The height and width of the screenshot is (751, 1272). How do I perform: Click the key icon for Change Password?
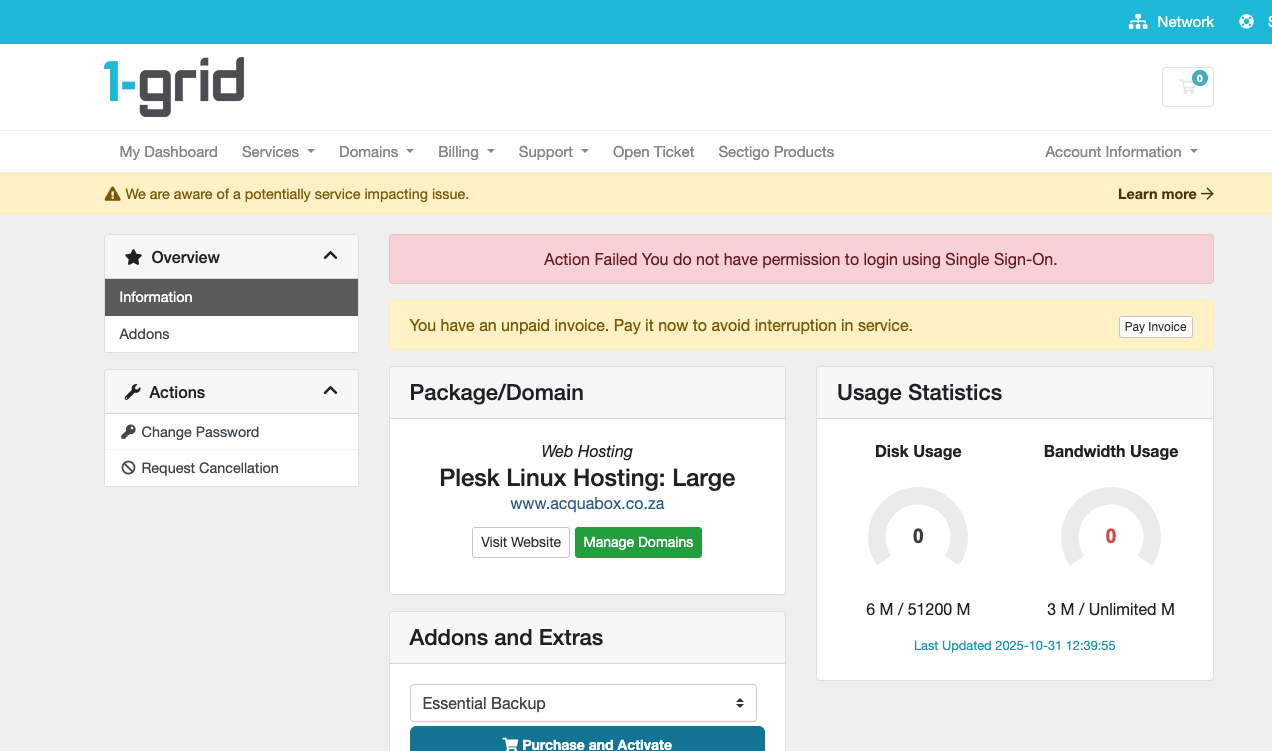click(x=128, y=432)
